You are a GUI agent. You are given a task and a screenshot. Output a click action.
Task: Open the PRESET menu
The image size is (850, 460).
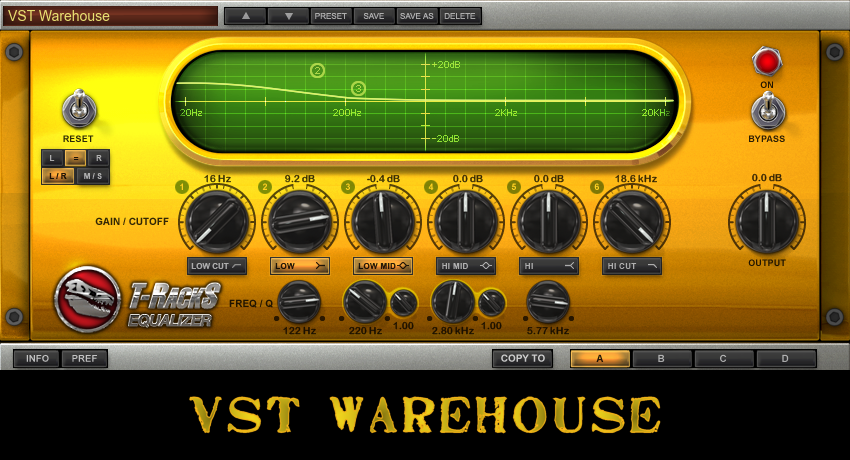330,16
